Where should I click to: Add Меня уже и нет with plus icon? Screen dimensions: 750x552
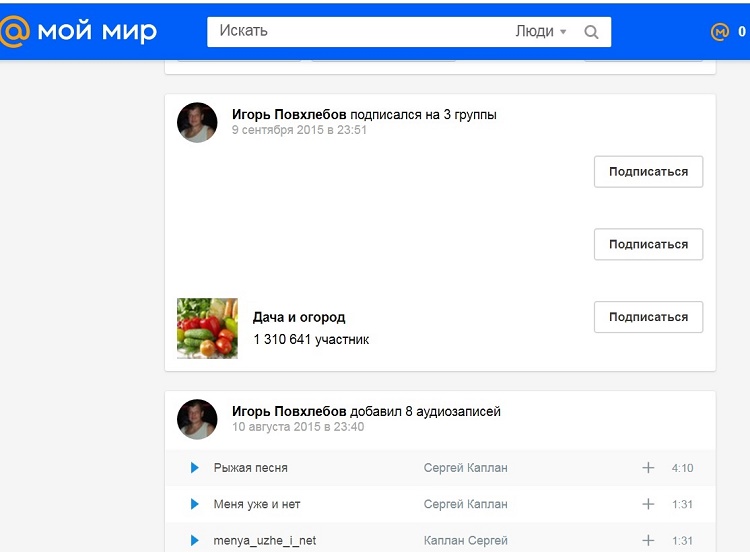(648, 504)
